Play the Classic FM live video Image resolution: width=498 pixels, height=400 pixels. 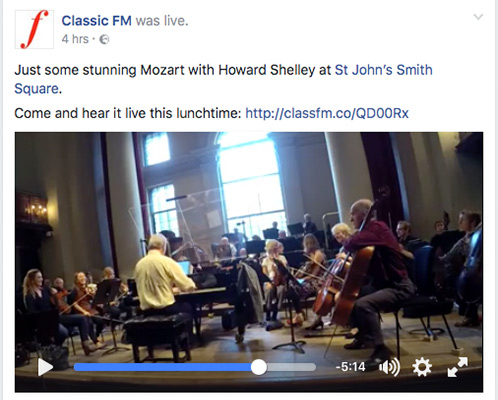click(x=45, y=367)
